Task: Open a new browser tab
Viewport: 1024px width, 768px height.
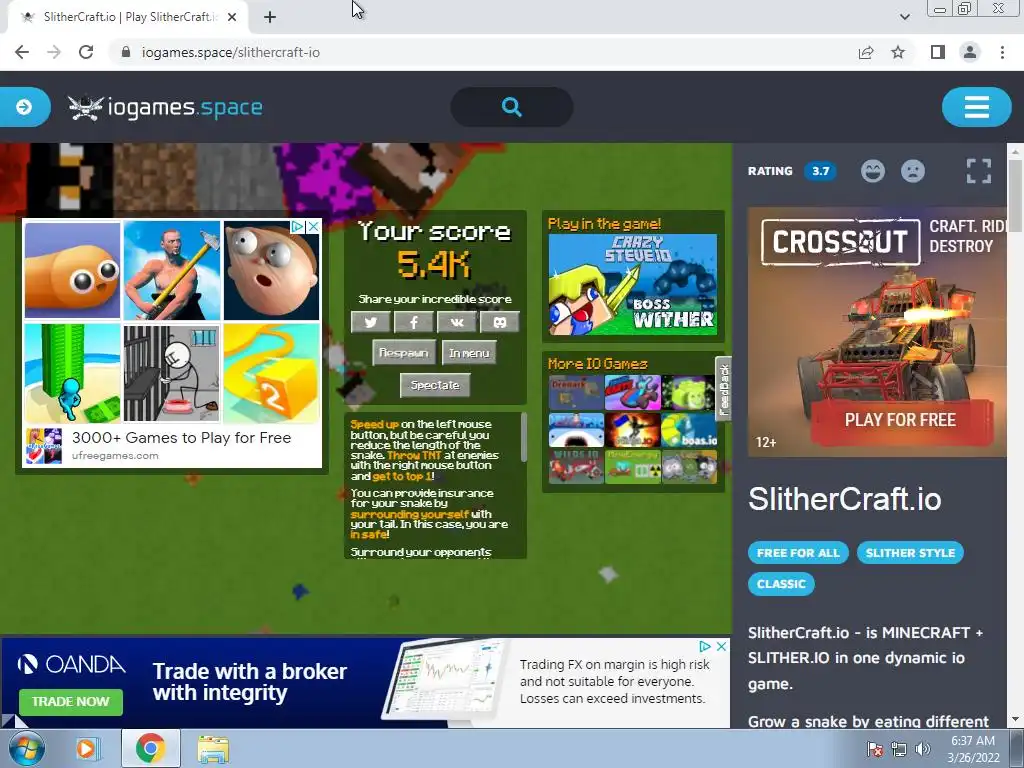Action: [x=270, y=18]
